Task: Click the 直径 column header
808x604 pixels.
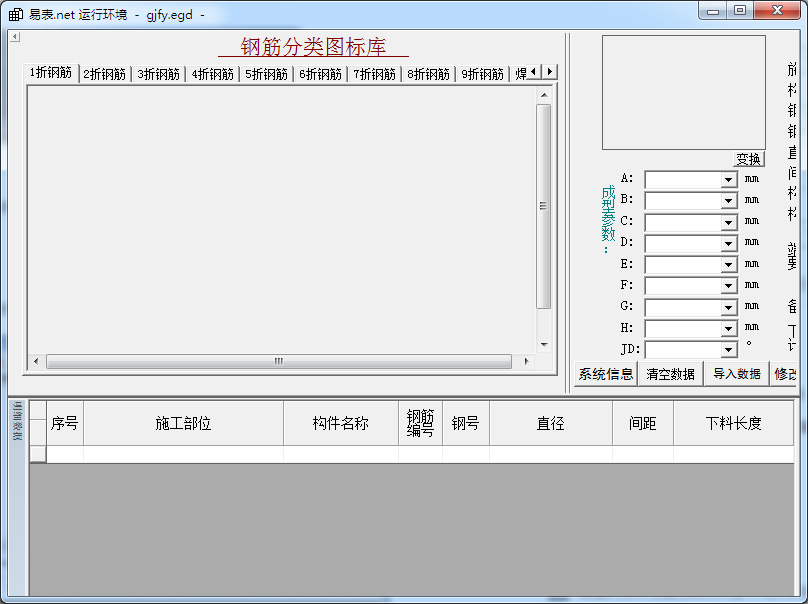Action: pos(551,423)
